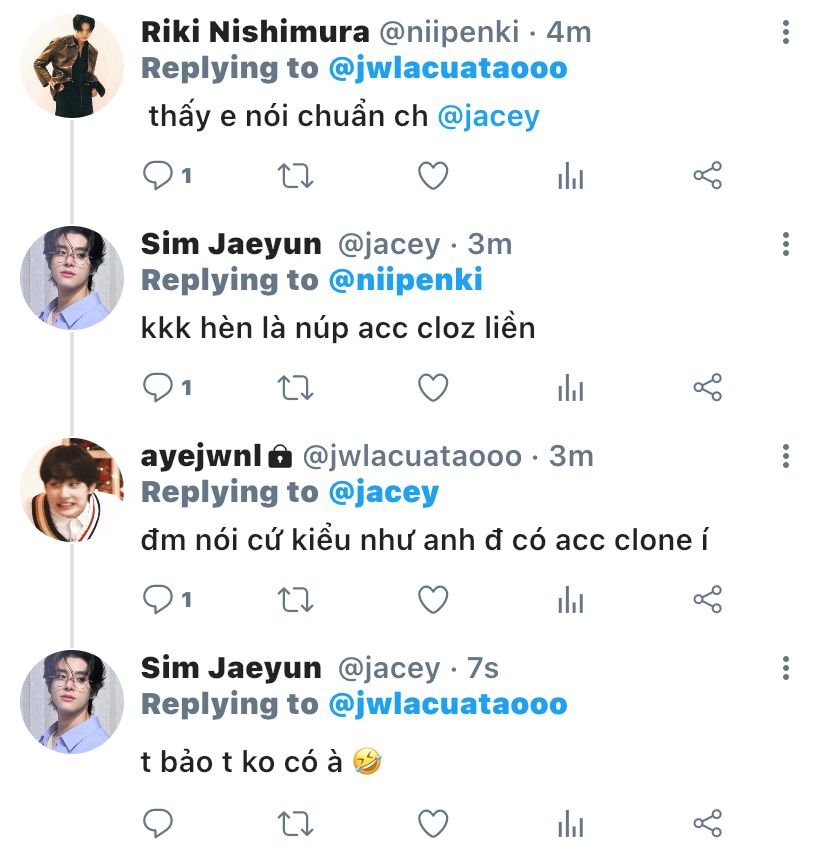The height and width of the screenshot is (855, 828).
Task: Open more options on ayejwnl's tweet
Action: 786,457
